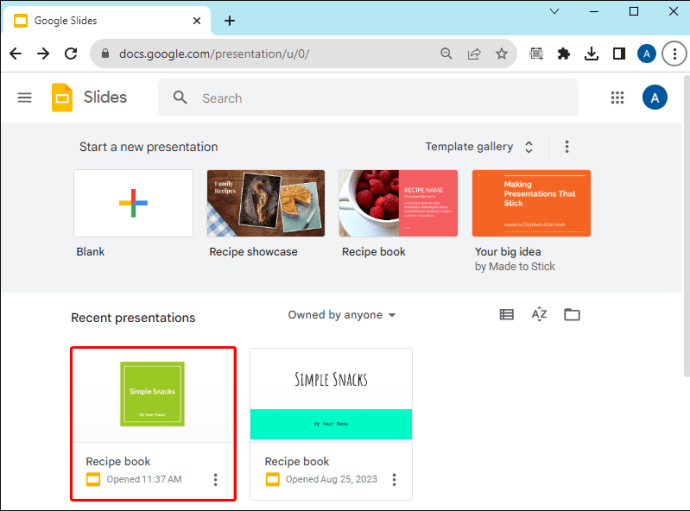The width and height of the screenshot is (690, 511).
Task: Toggle the browser side panel
Action: coord(619,54)
